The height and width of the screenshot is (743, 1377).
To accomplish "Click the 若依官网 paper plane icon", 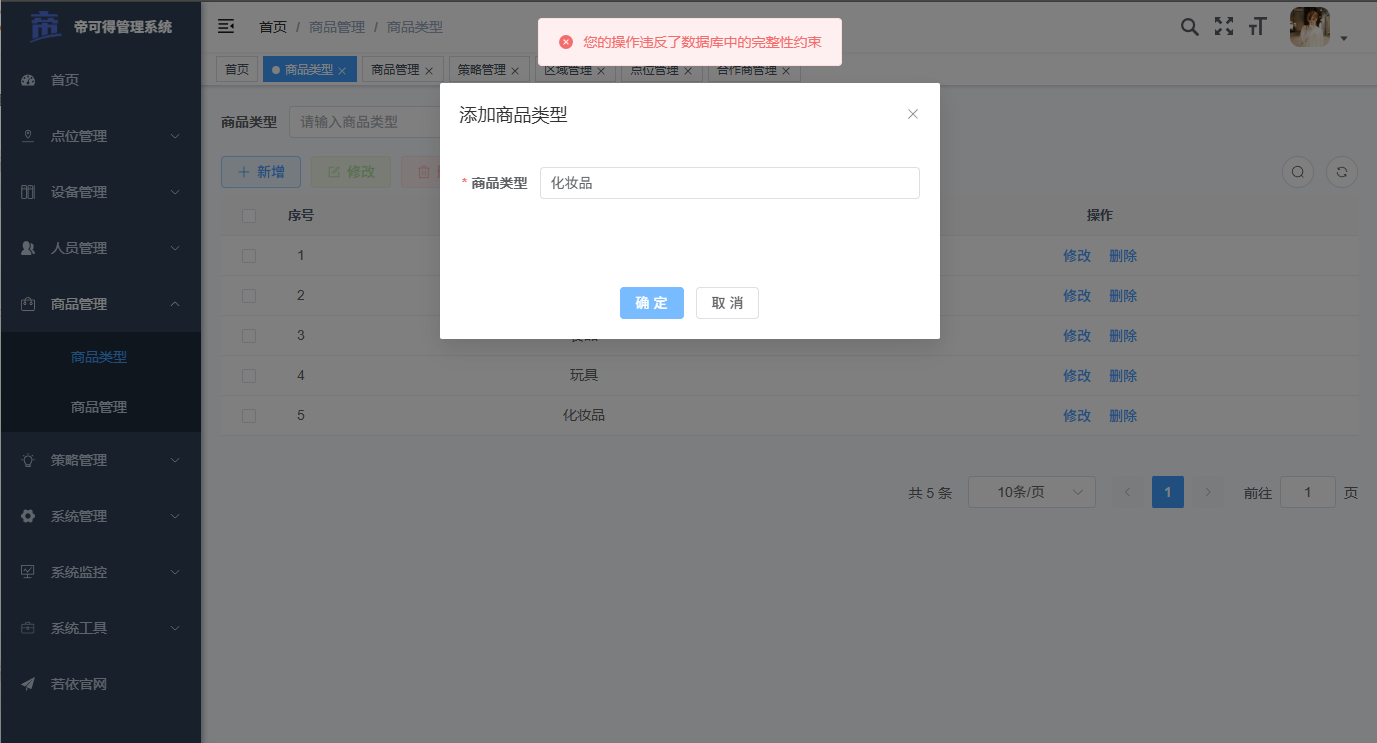I will point(26,684).
